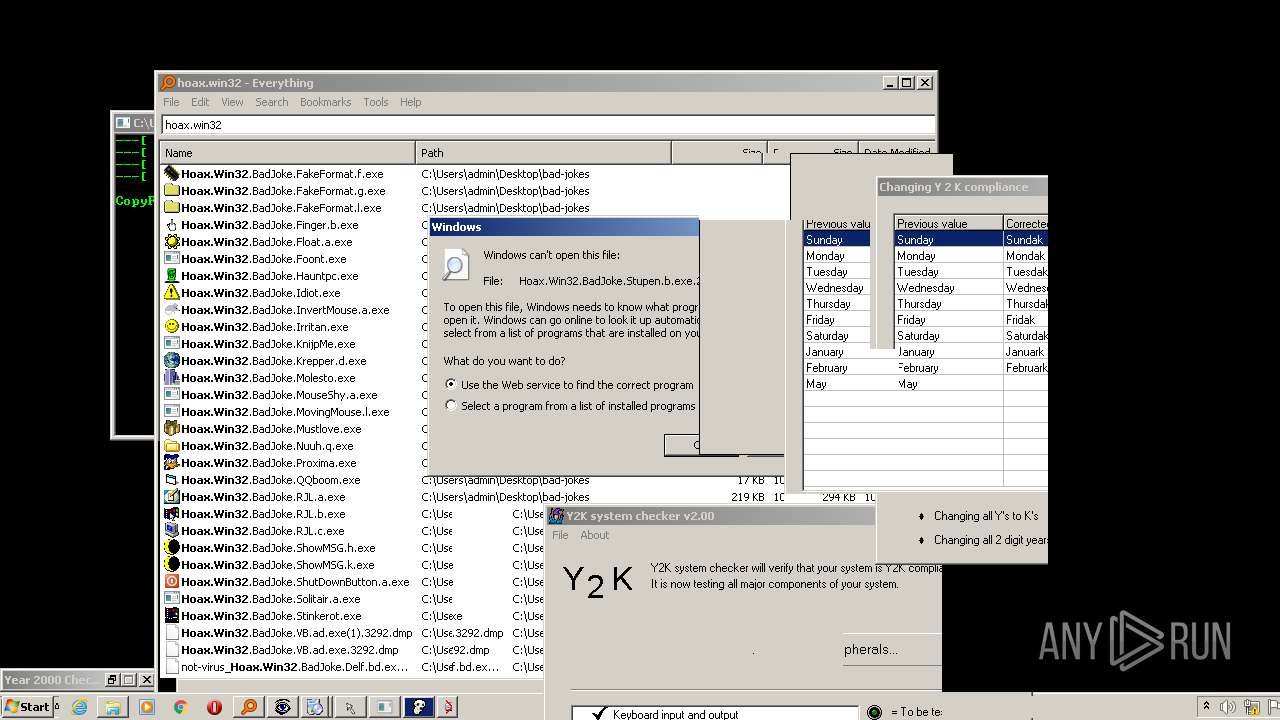Click 'Previous value' column header in Y2K compliance
The width and height of the screenshot is (1280, 720).
(948, 224)
